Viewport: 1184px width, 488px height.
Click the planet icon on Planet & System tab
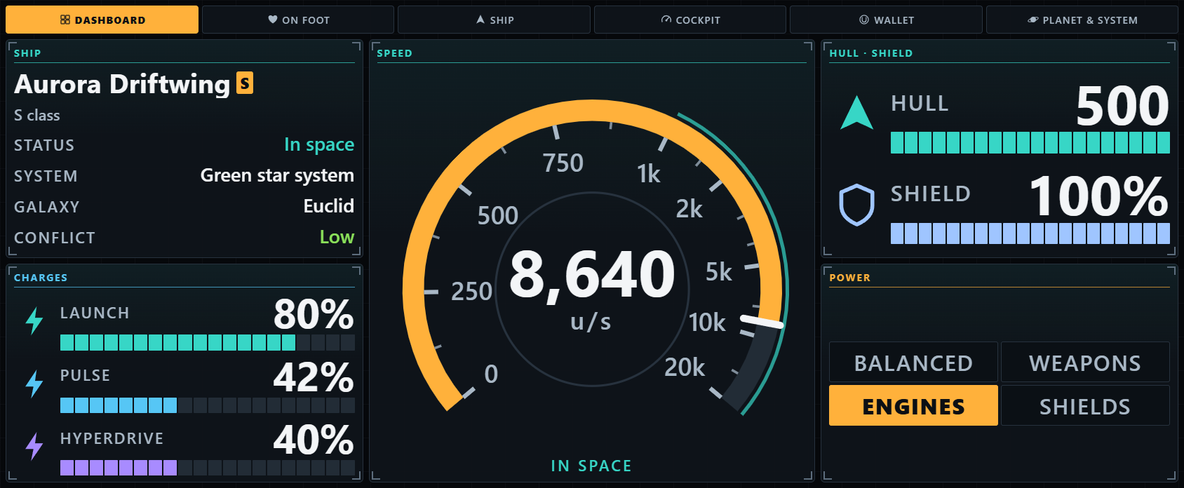tap(1032, 20)
